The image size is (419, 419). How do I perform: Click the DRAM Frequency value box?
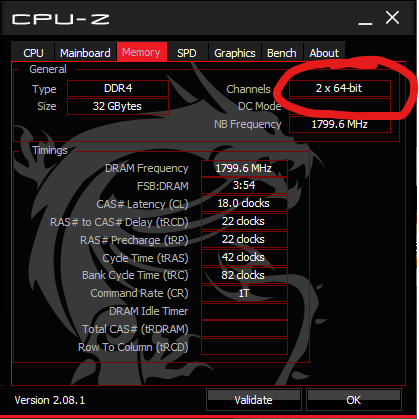click(x=244, y=168)
